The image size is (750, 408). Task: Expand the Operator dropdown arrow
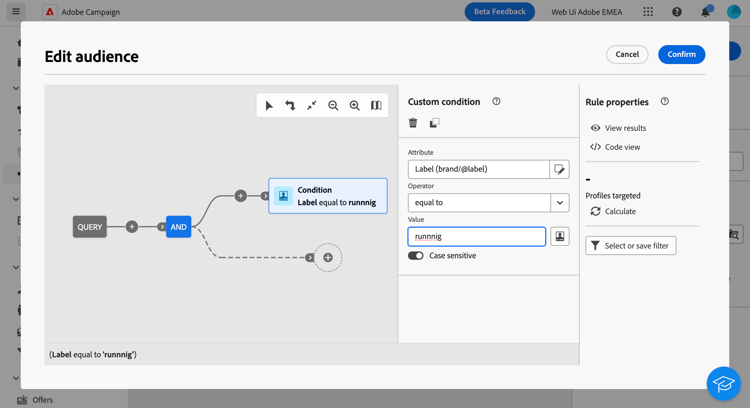click(x=560, y=202)
